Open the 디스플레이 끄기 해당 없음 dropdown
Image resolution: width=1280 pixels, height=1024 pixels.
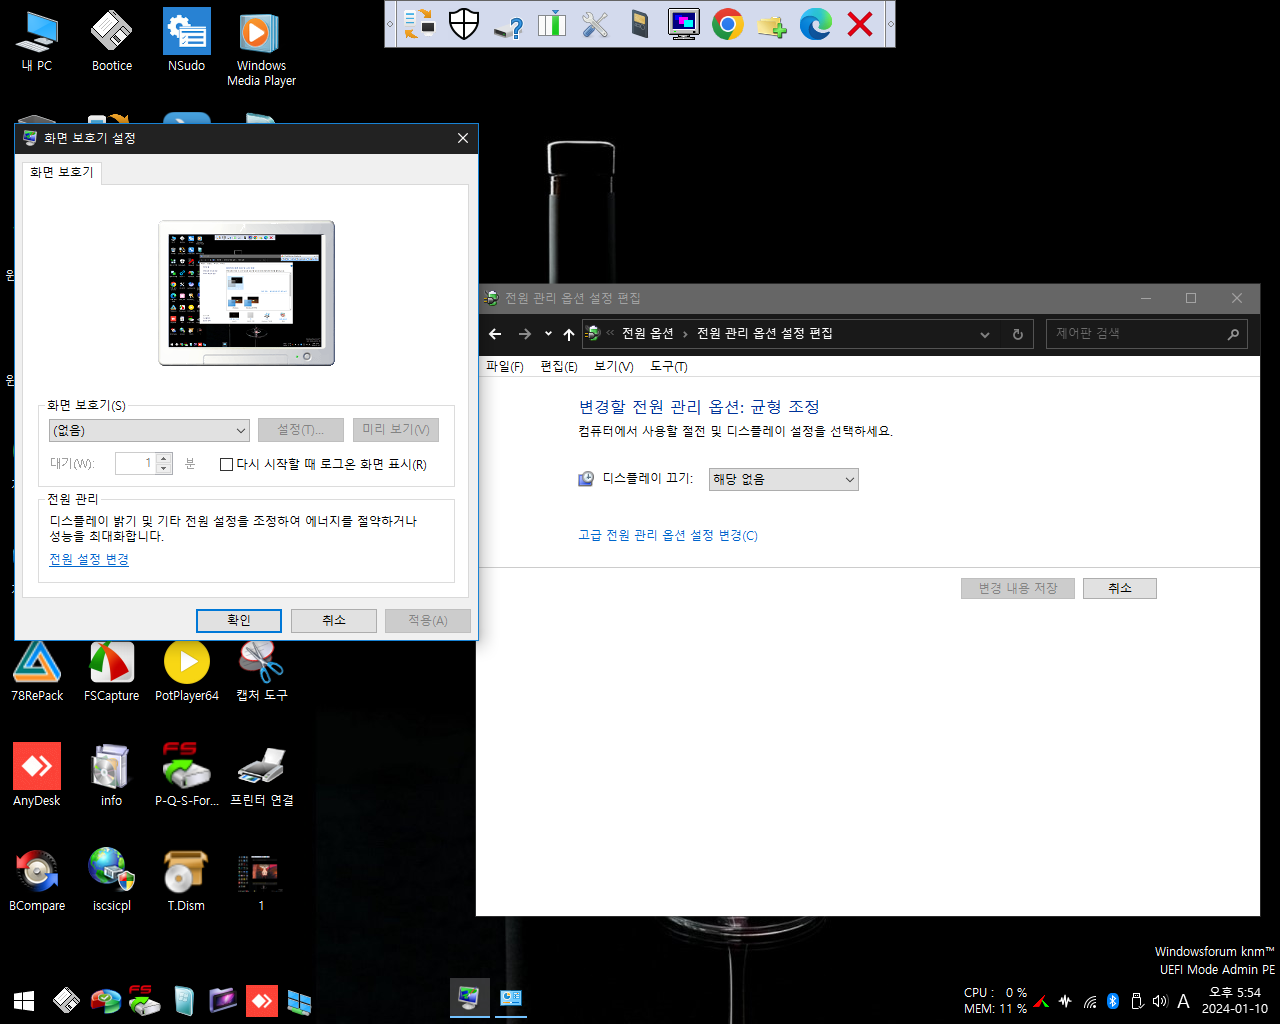click(784, 480)
